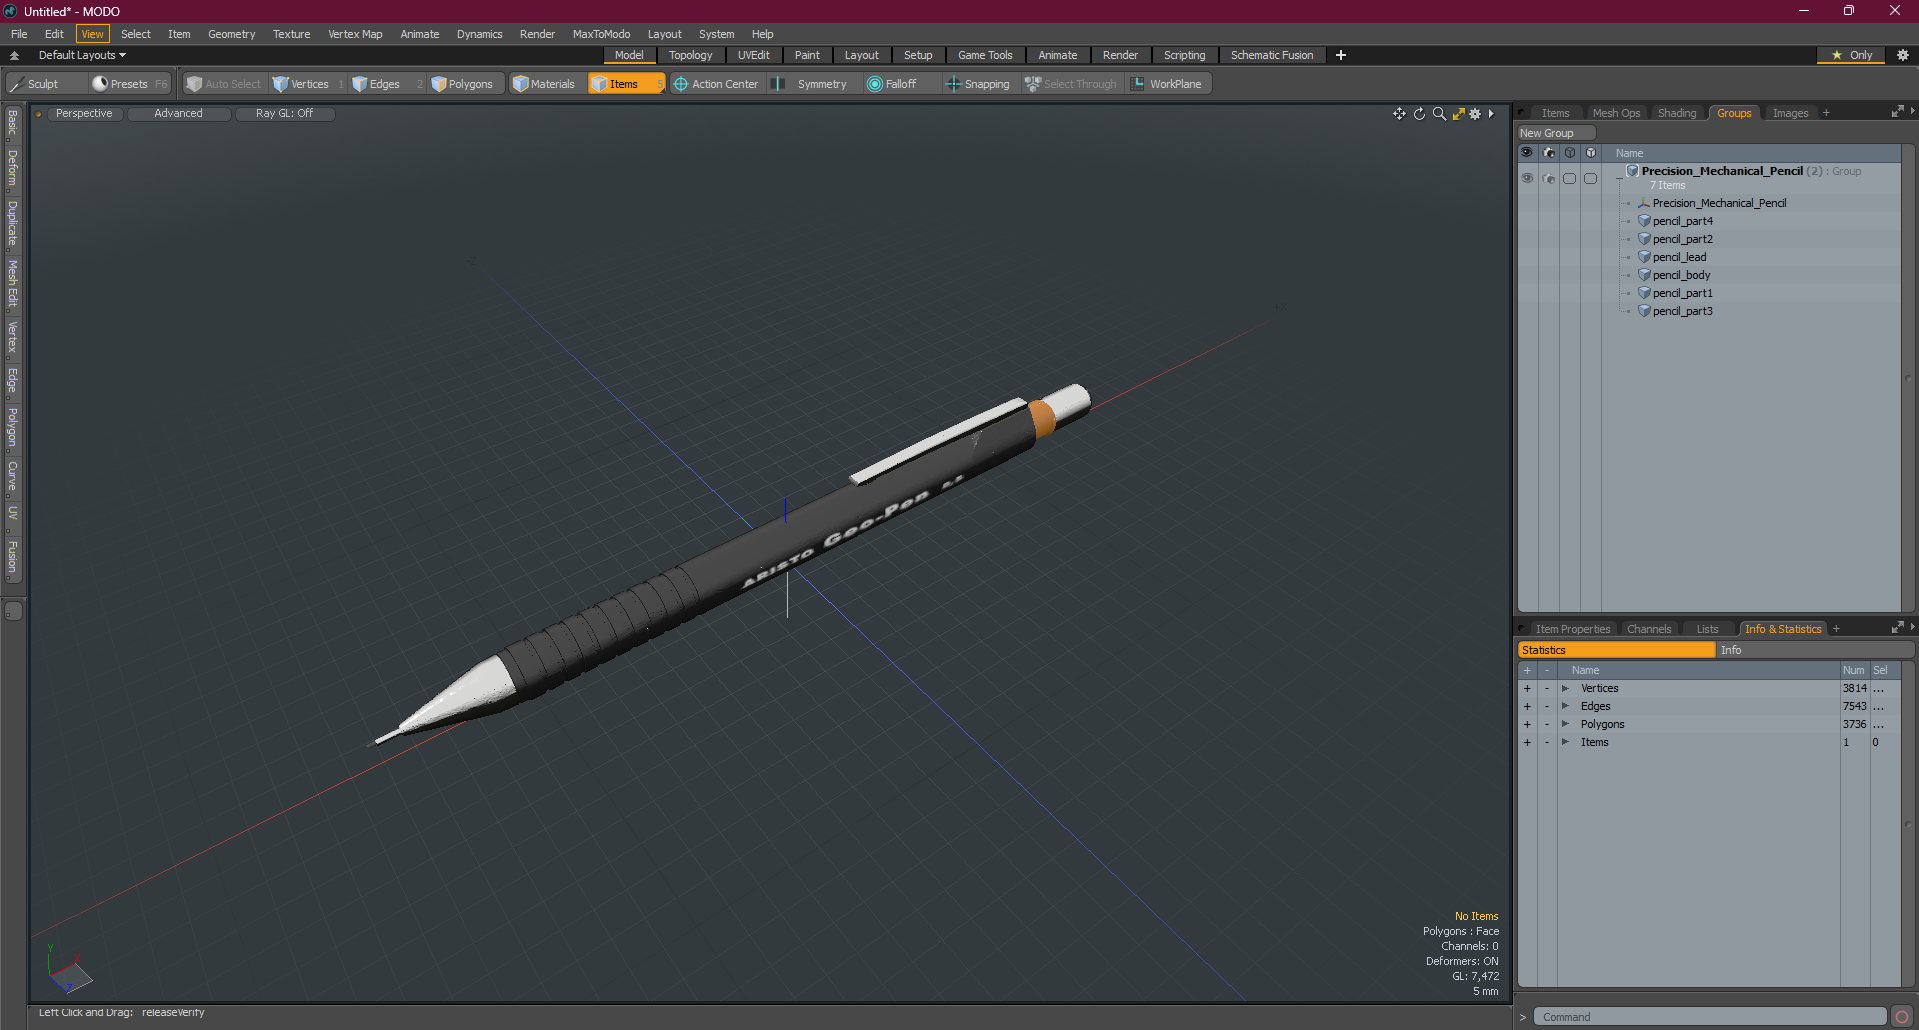Select the pencil_part4 mesh icon
This screenshot has width=1919, height=1030.
1644,221
